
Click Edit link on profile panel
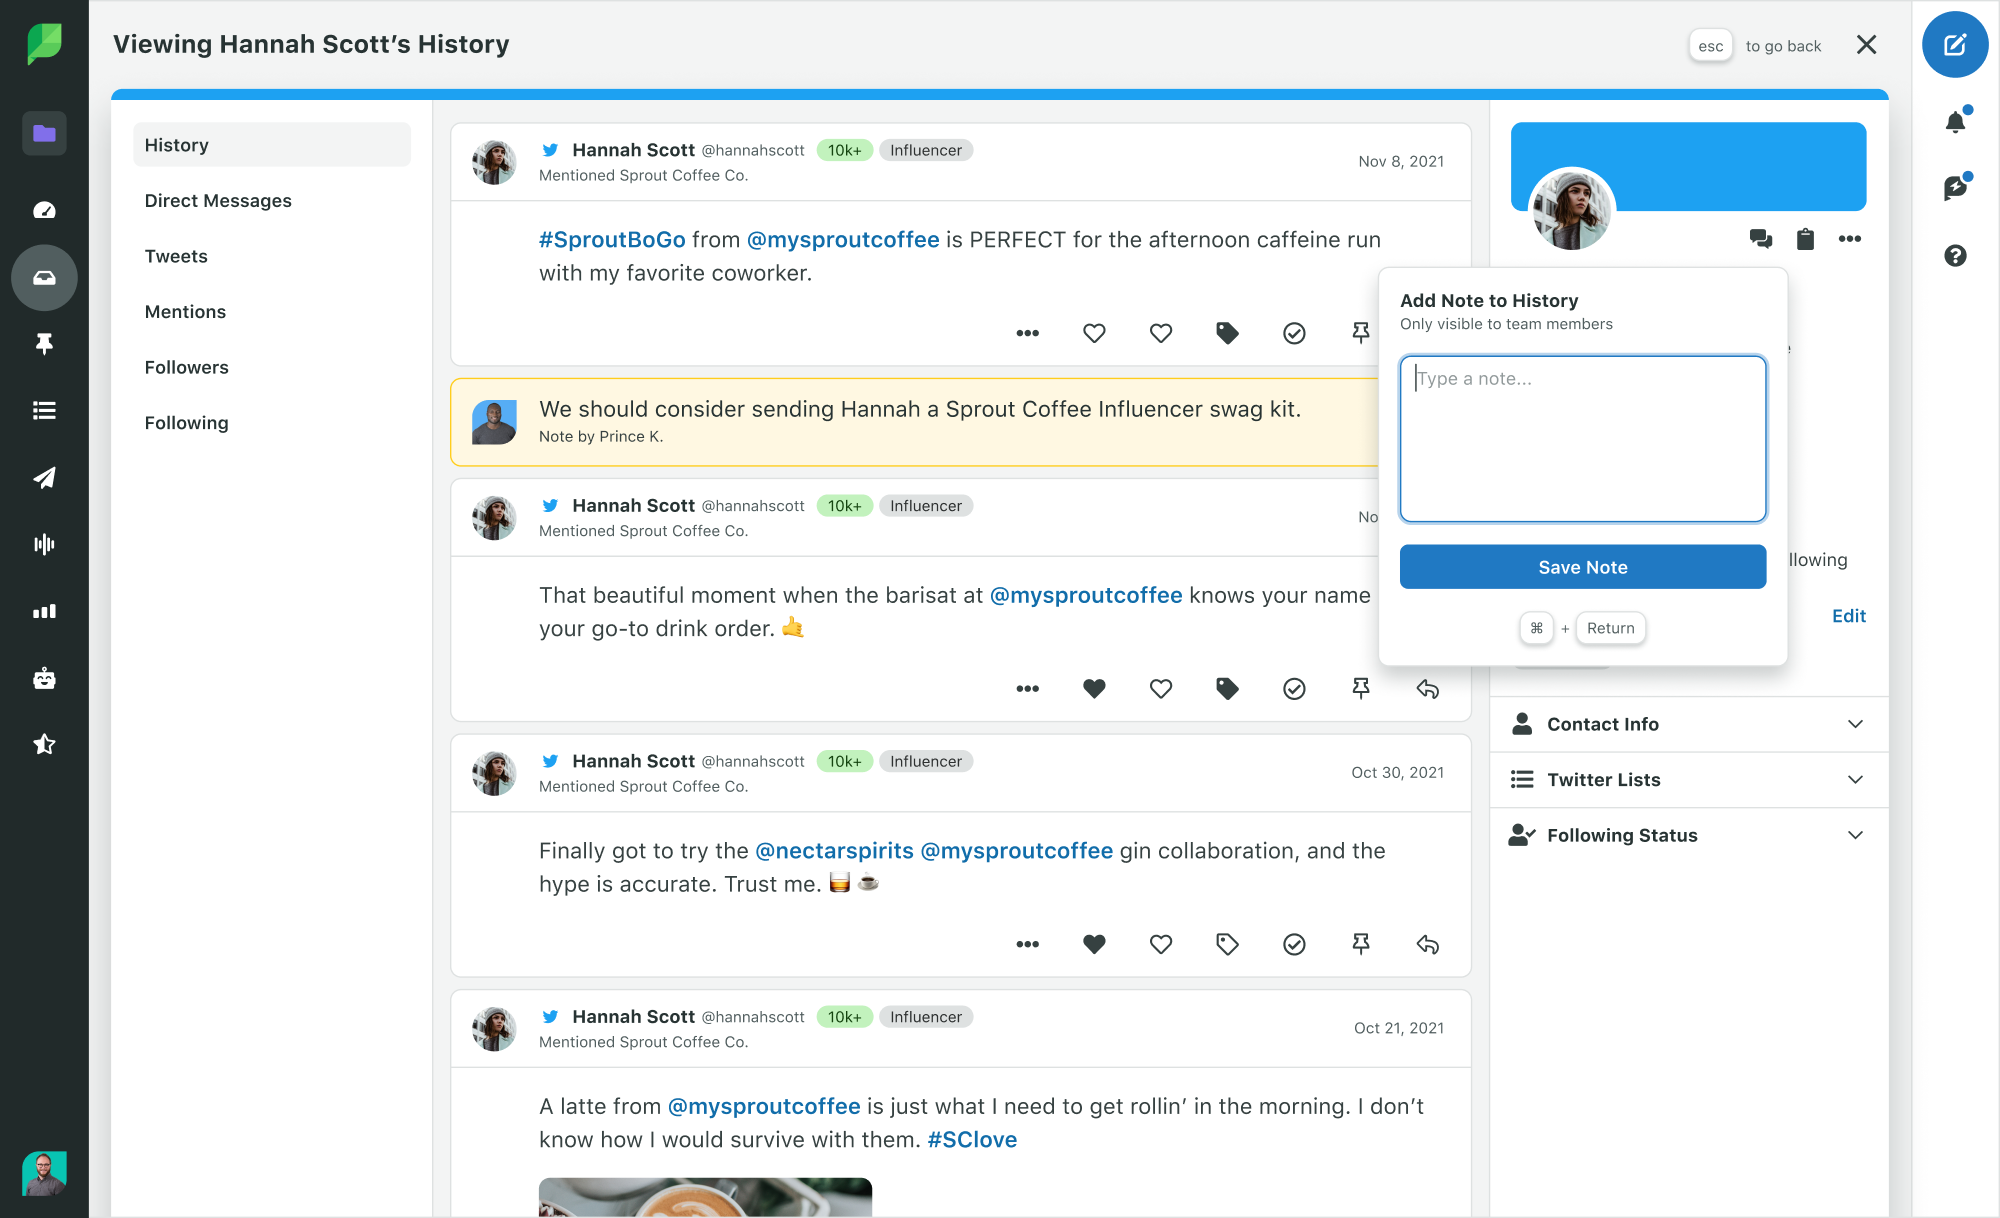tap(1849, 614)
